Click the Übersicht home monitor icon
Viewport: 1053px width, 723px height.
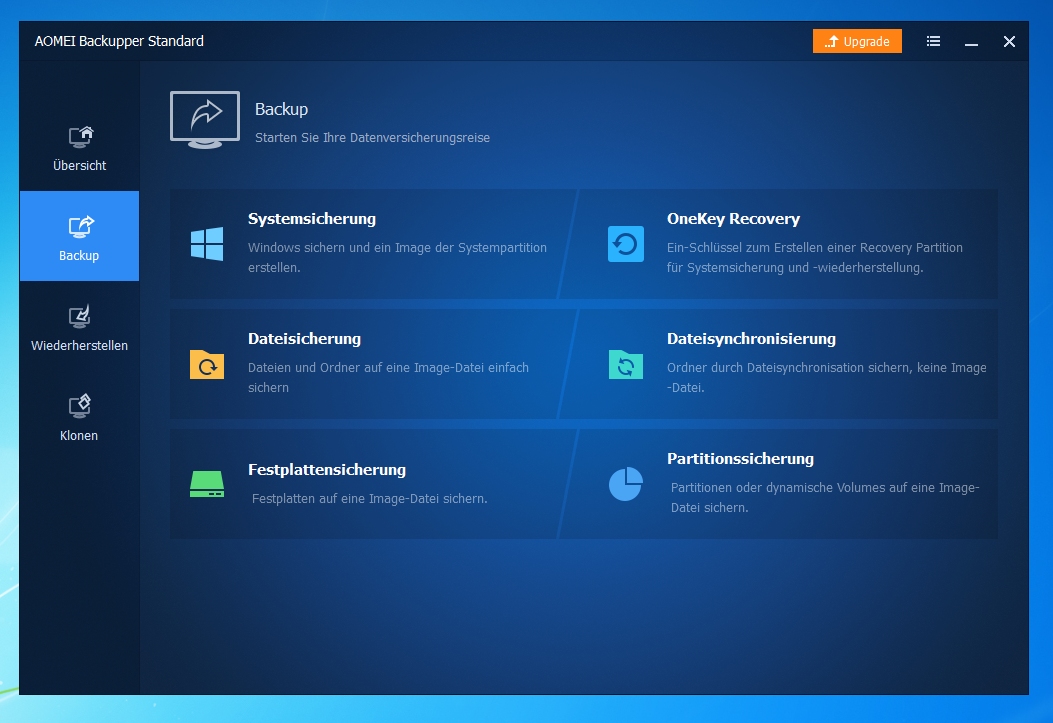[x=81, y=136]
